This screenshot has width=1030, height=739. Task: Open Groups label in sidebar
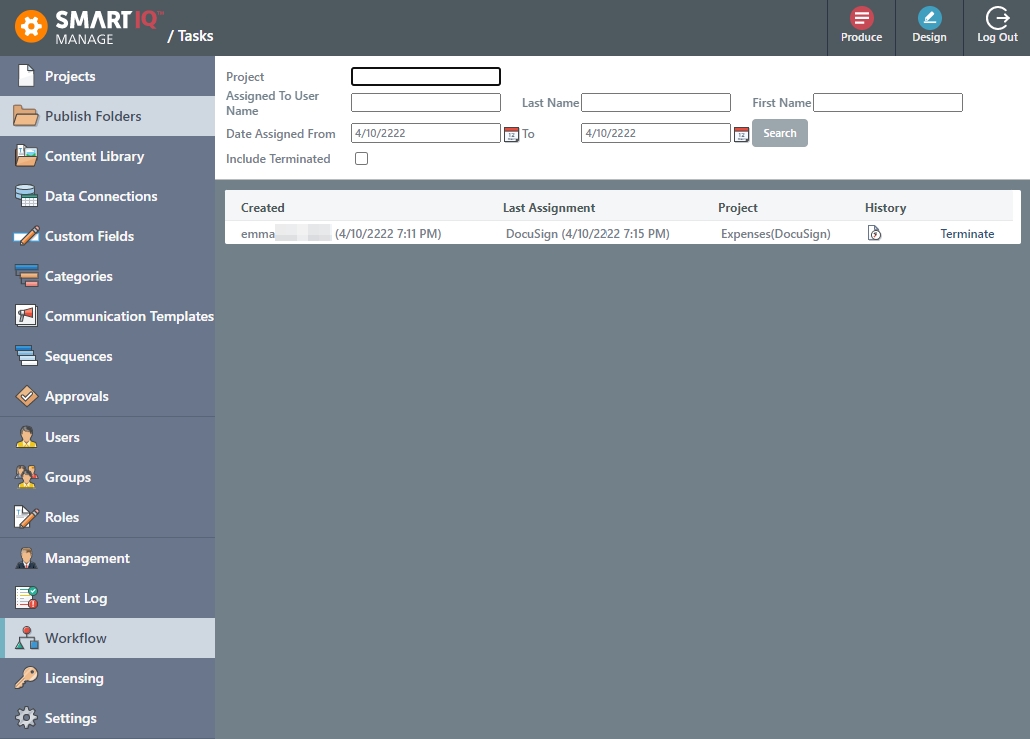(68, 477)
